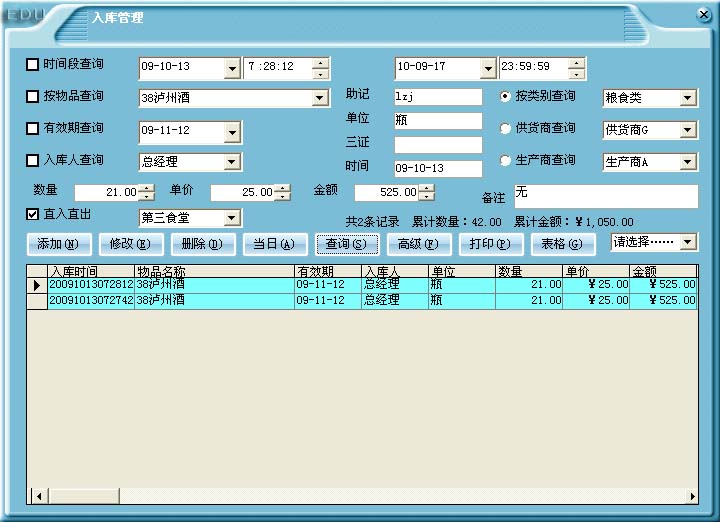Image resolution: width=720 pixels, height=522 pixels.
Task: Click the 入库人 column header
Action: coord(395,271)
